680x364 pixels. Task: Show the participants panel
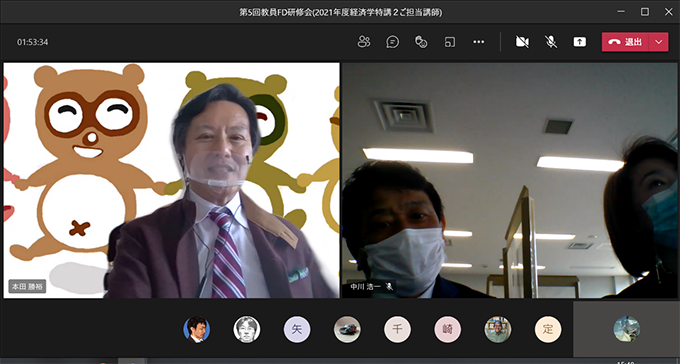click(364, 42)
